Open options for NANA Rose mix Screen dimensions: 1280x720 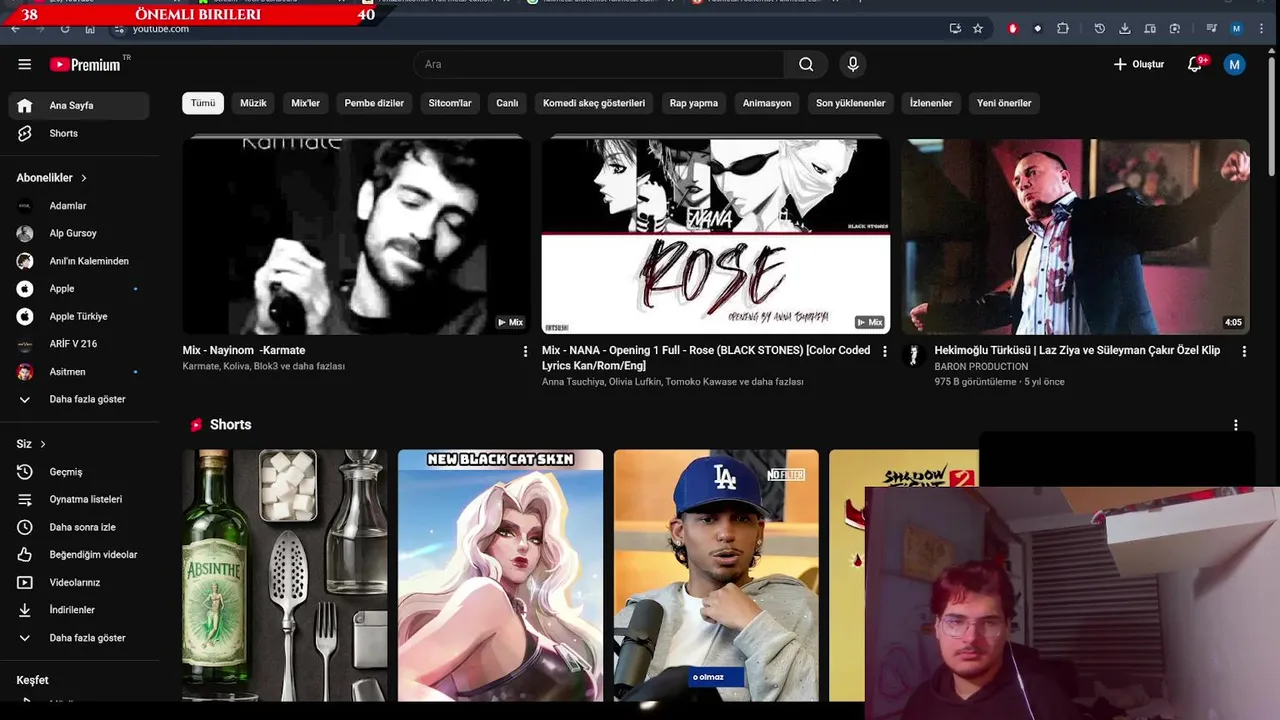tap(884, 351)
